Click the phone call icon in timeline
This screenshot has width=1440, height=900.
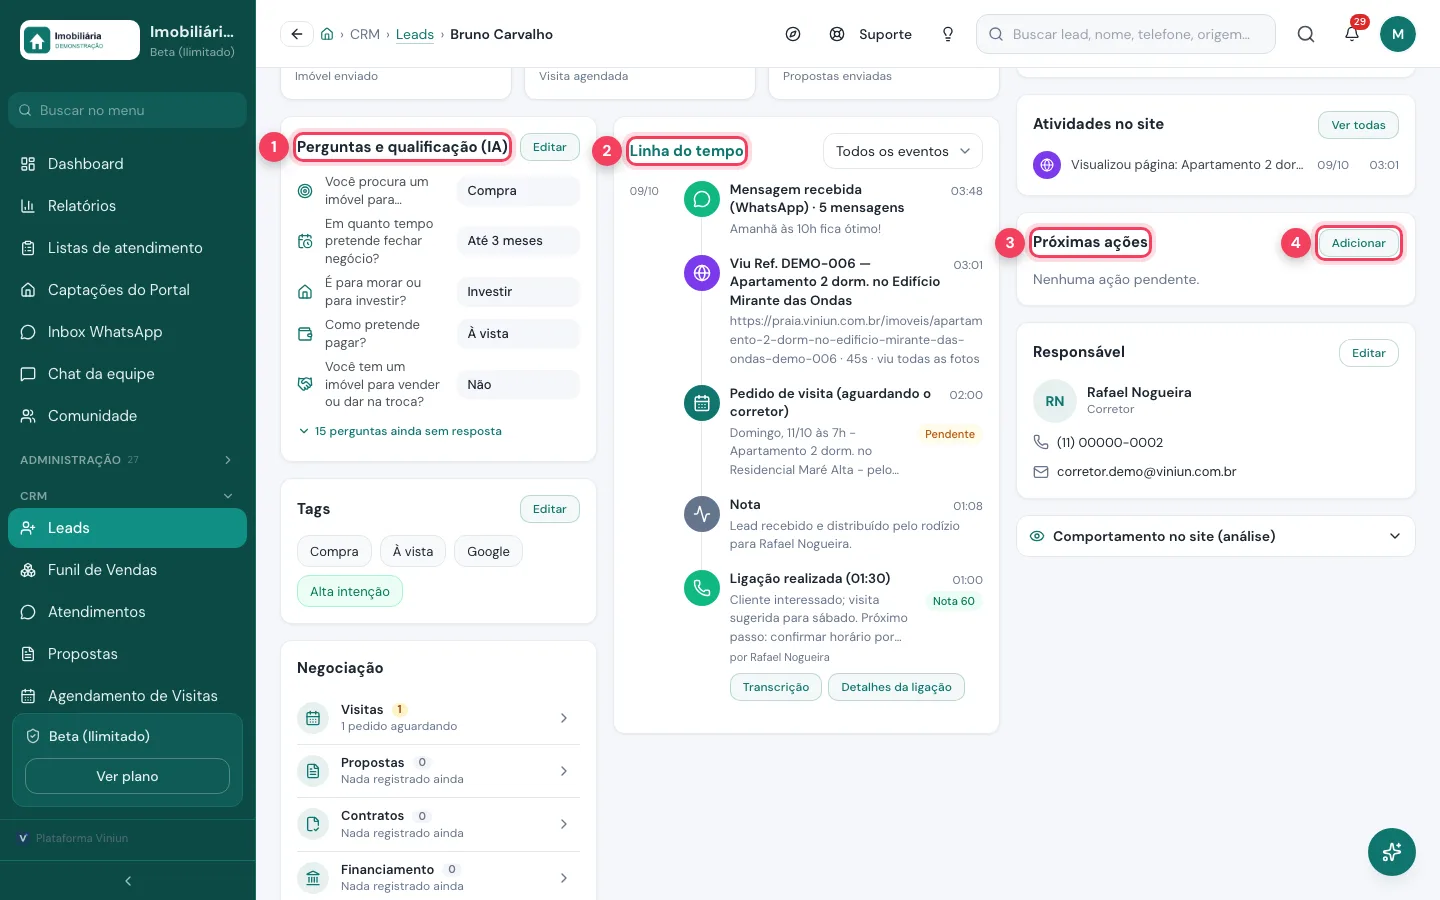tap(702, 588)
